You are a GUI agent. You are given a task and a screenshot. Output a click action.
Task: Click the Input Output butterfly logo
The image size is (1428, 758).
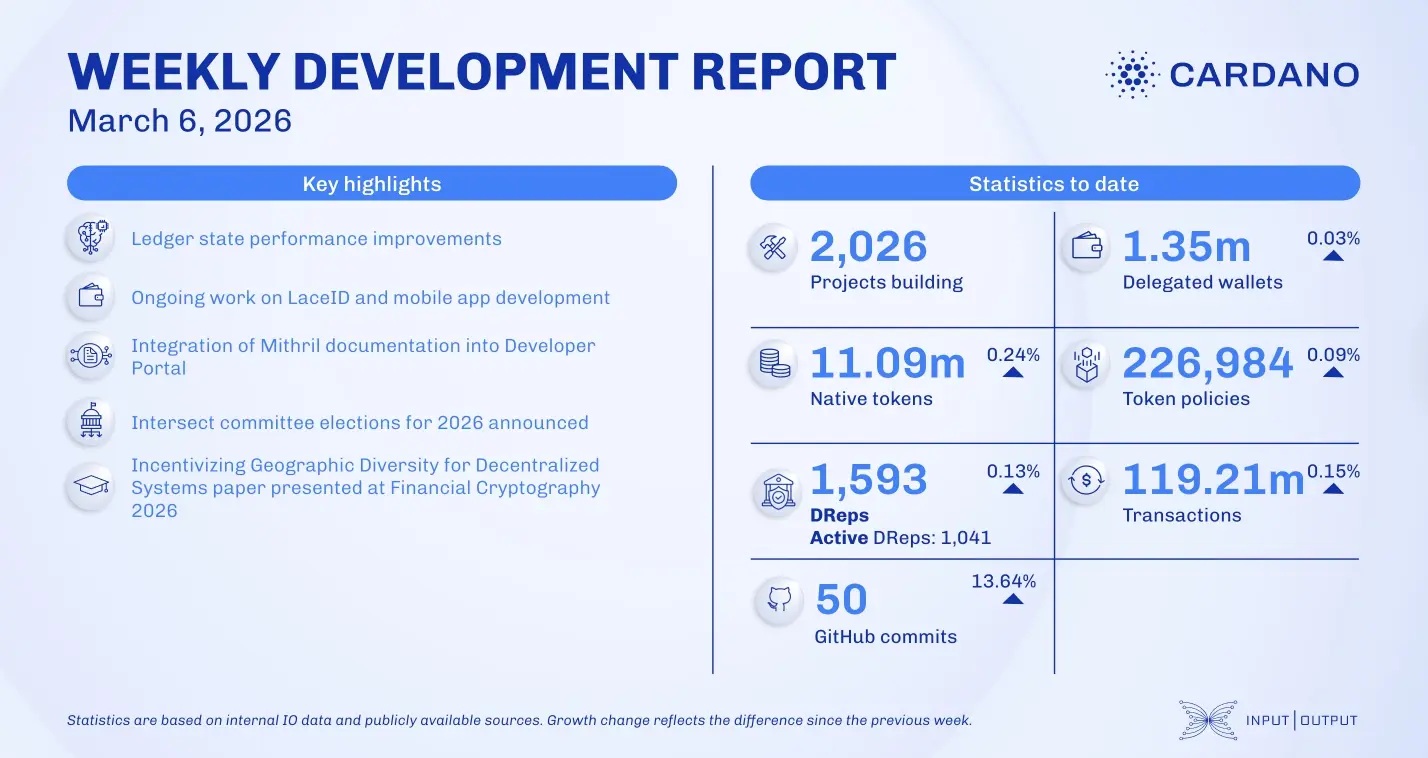pos(1206,720)
